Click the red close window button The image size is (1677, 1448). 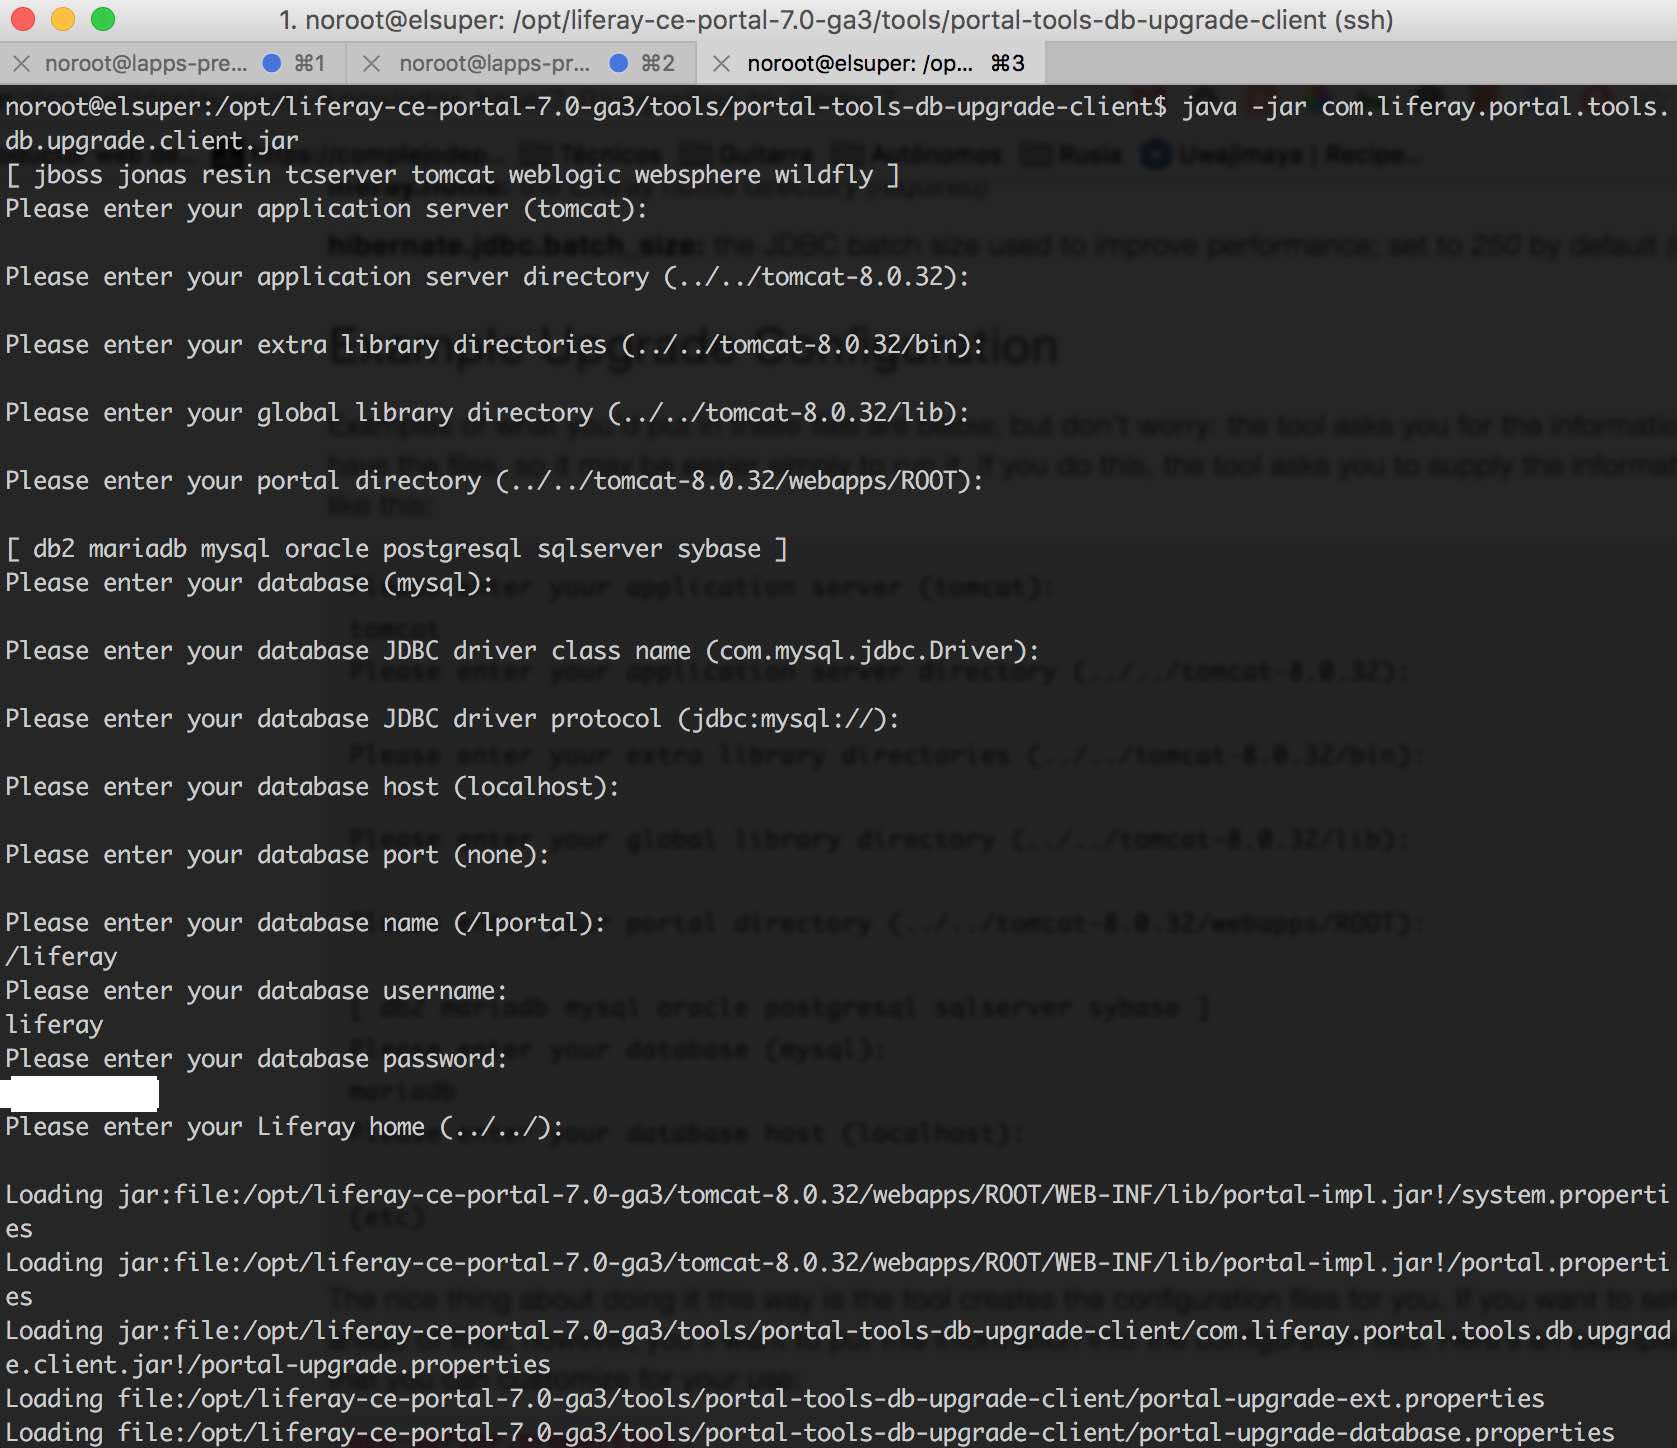pyautogui.click(x=22, y=19)
